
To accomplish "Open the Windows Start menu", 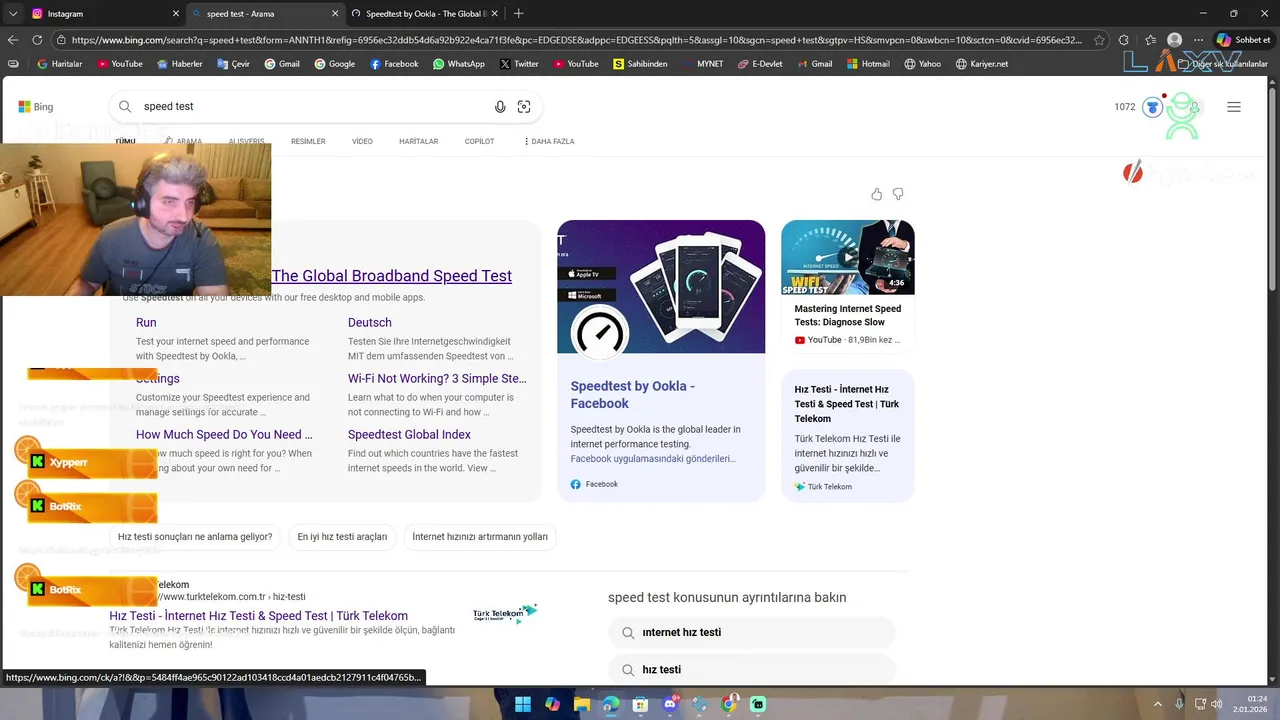I will coord(522,705).
